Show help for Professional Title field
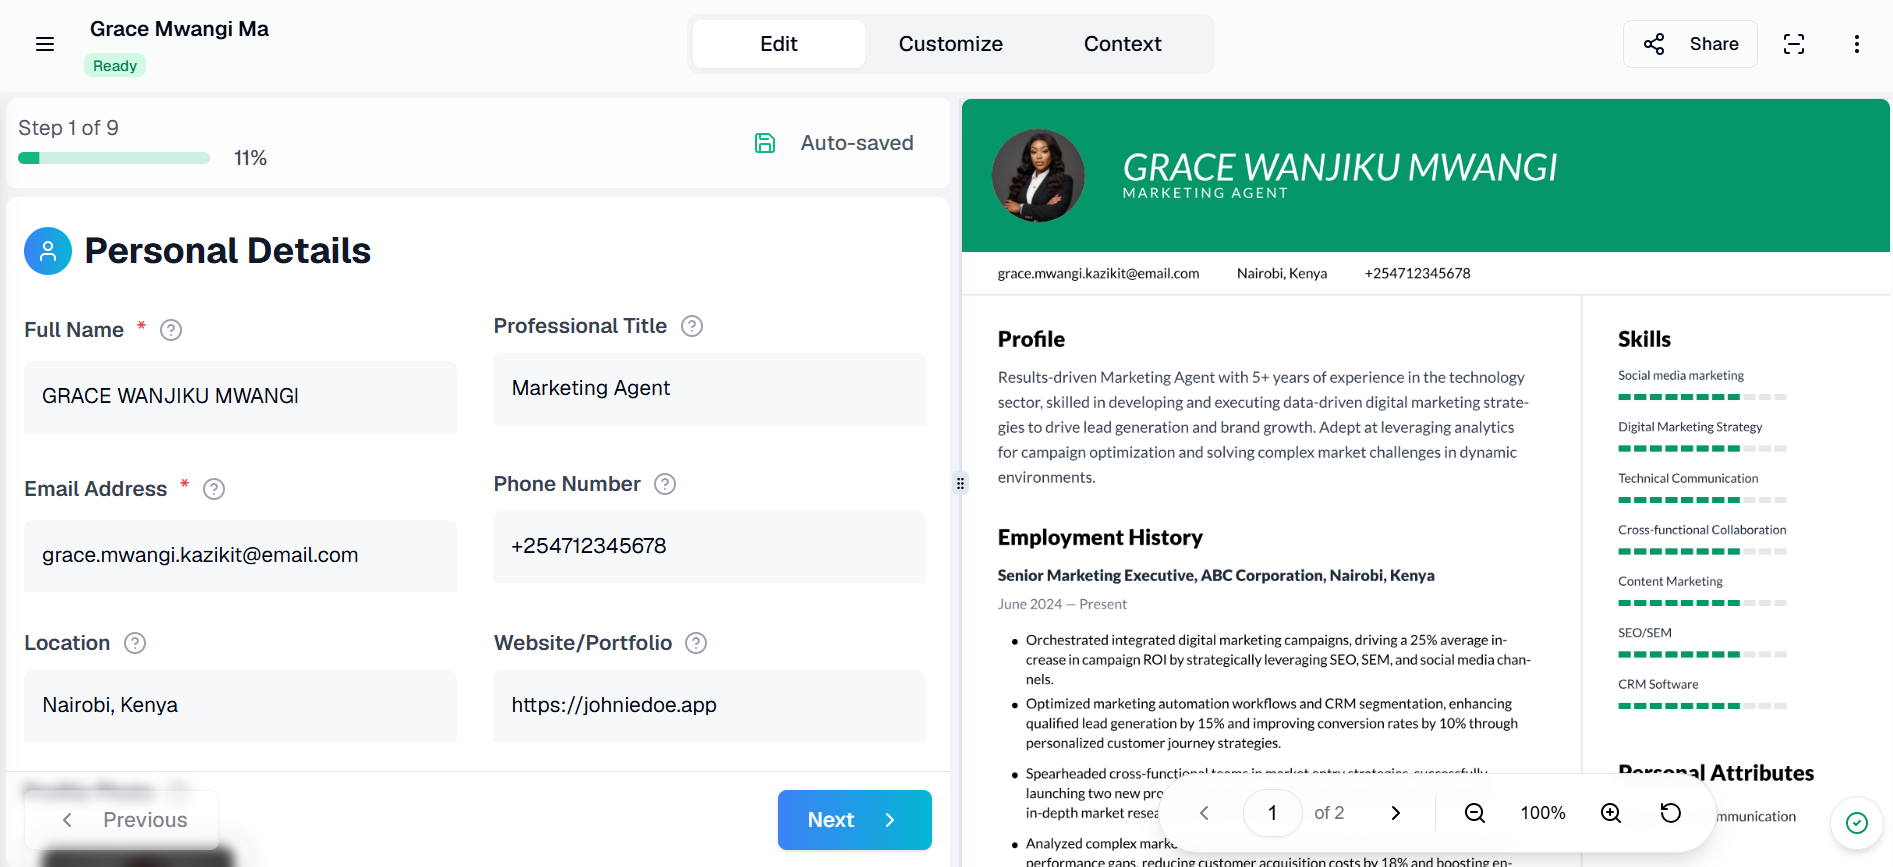Image resolution: width=1893 pixels, height=867 pixels. click(692, 326)
